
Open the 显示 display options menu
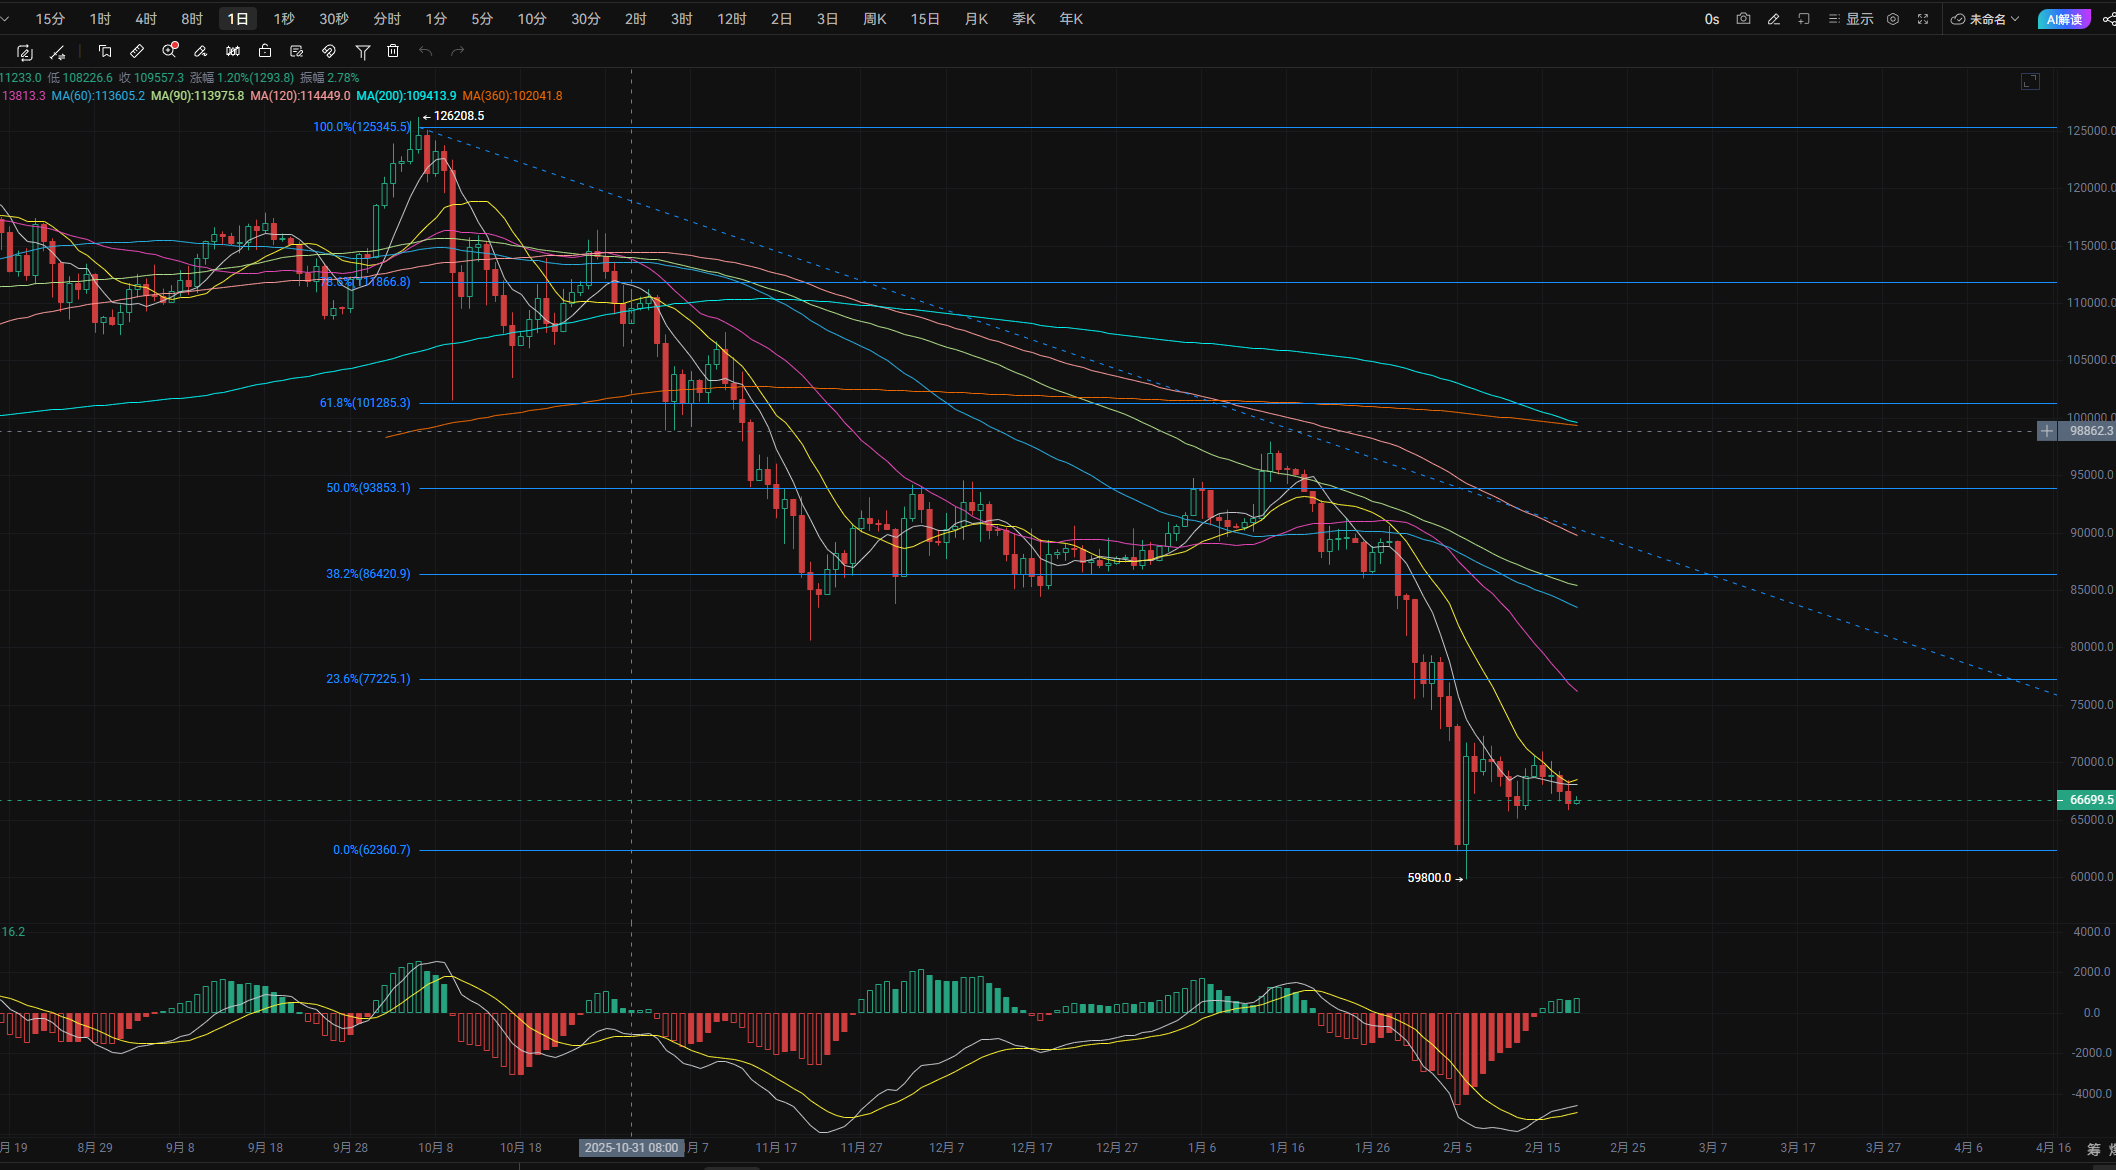pos(1851,19)
